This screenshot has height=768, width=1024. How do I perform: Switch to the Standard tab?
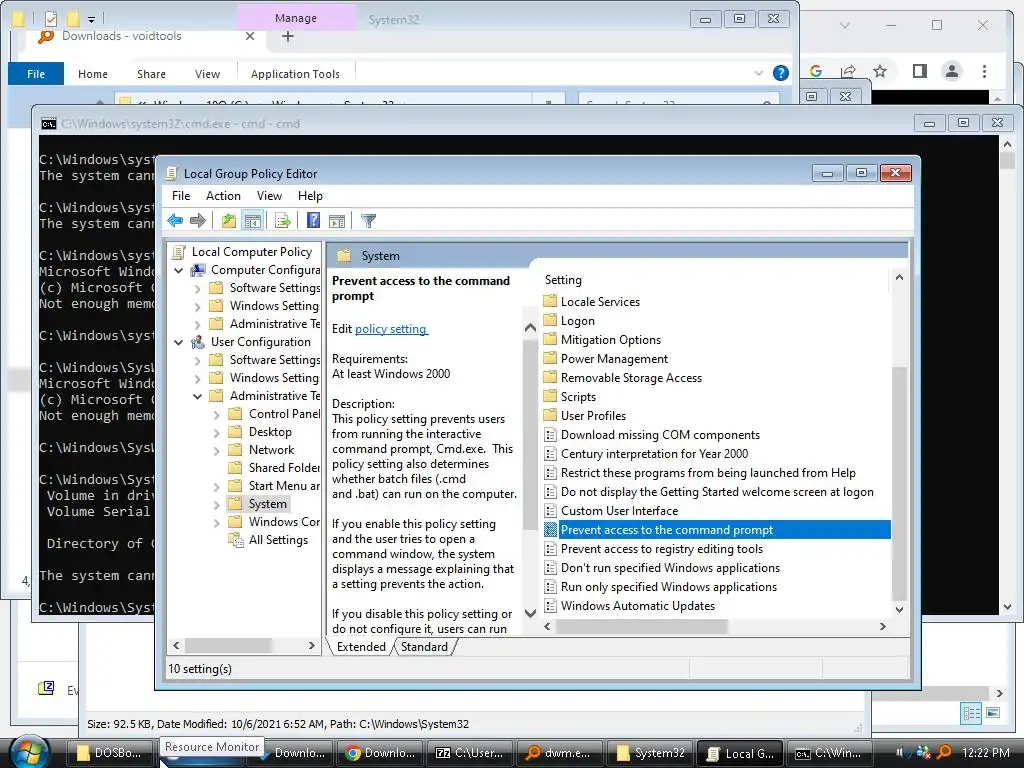pyautogui.click(x=424, y=647)
